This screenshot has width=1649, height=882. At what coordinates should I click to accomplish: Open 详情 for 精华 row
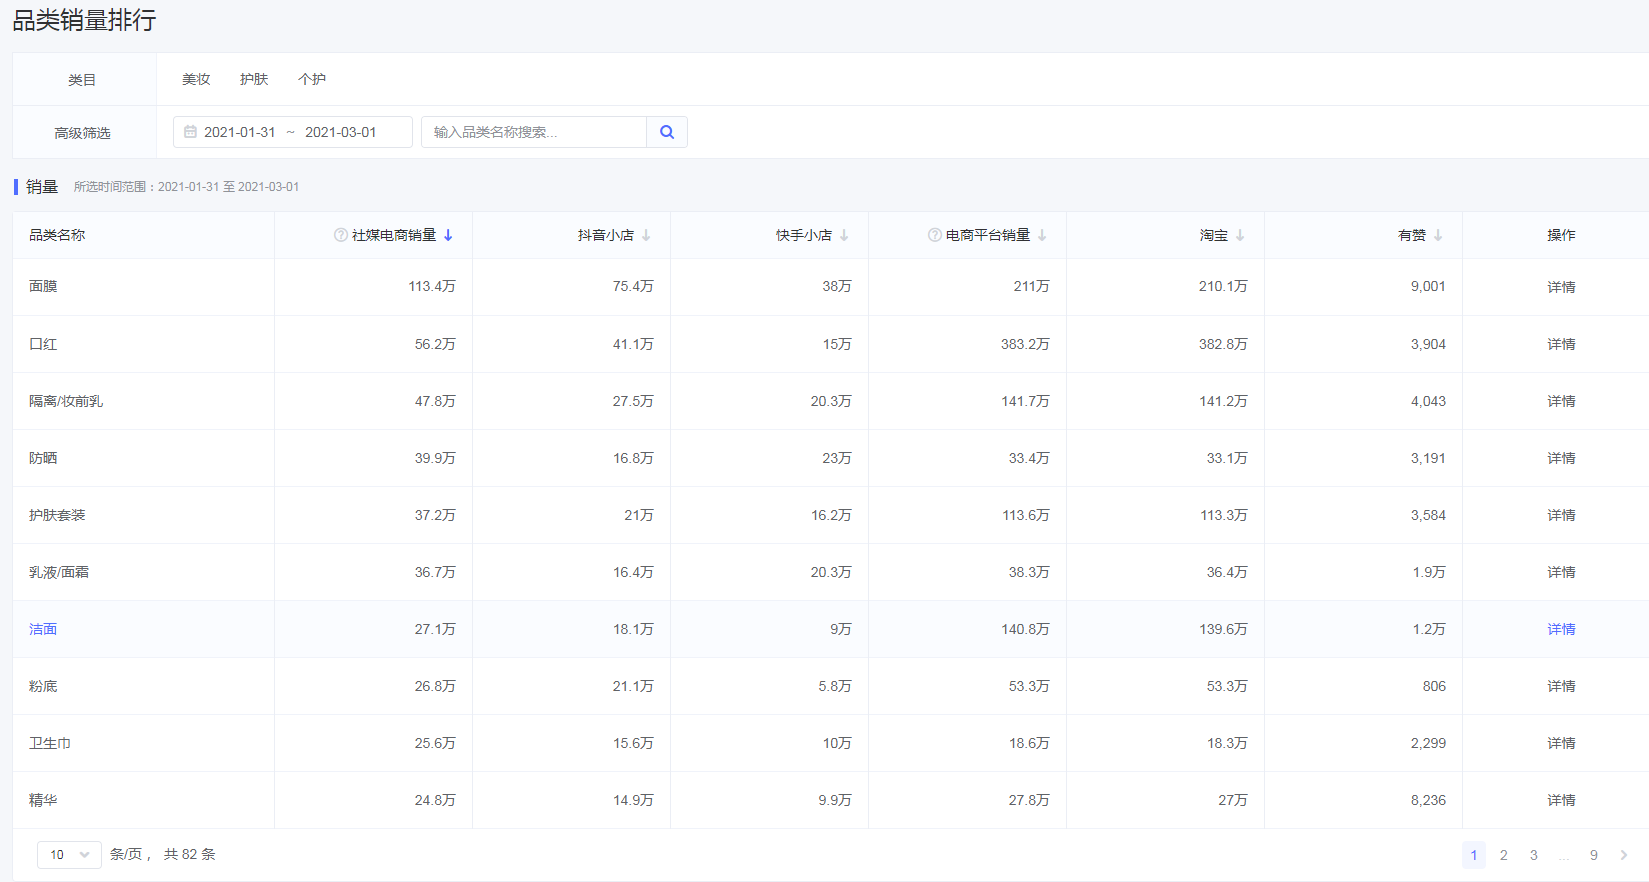tap(1561, 800)
